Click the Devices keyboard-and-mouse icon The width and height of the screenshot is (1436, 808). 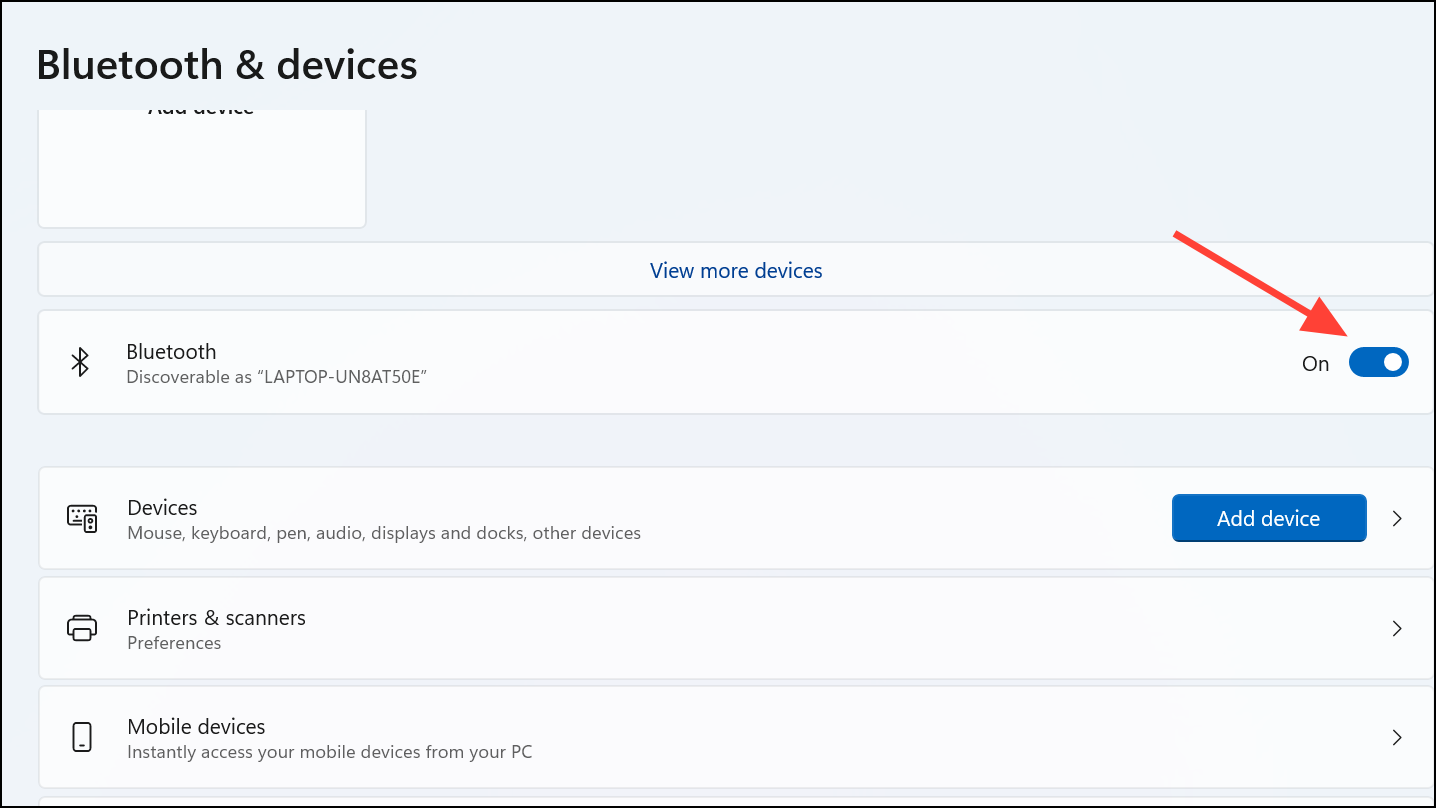(x=82, y=518)
